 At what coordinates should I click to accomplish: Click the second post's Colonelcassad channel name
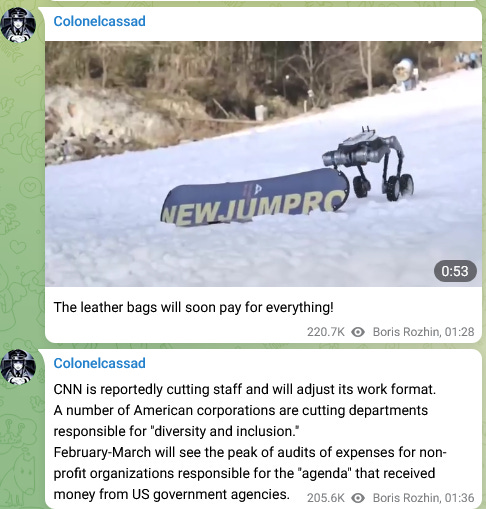coord(99,363)
